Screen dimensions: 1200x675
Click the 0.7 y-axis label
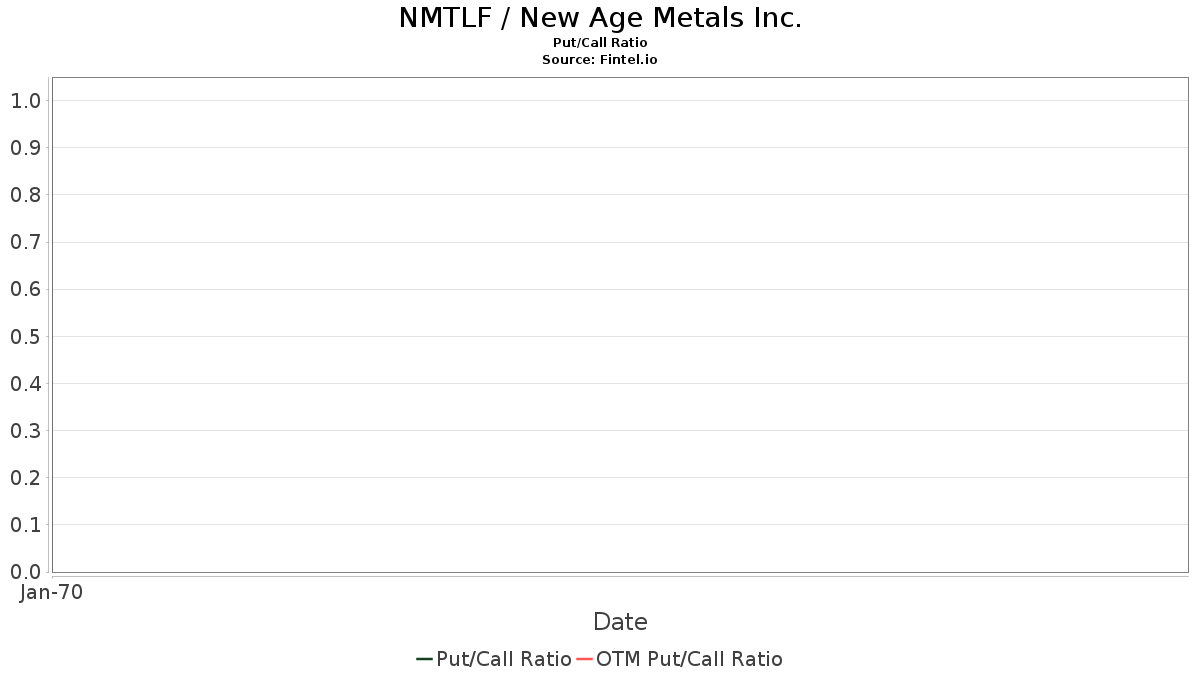pyautogui.click(x=26, y=242)
